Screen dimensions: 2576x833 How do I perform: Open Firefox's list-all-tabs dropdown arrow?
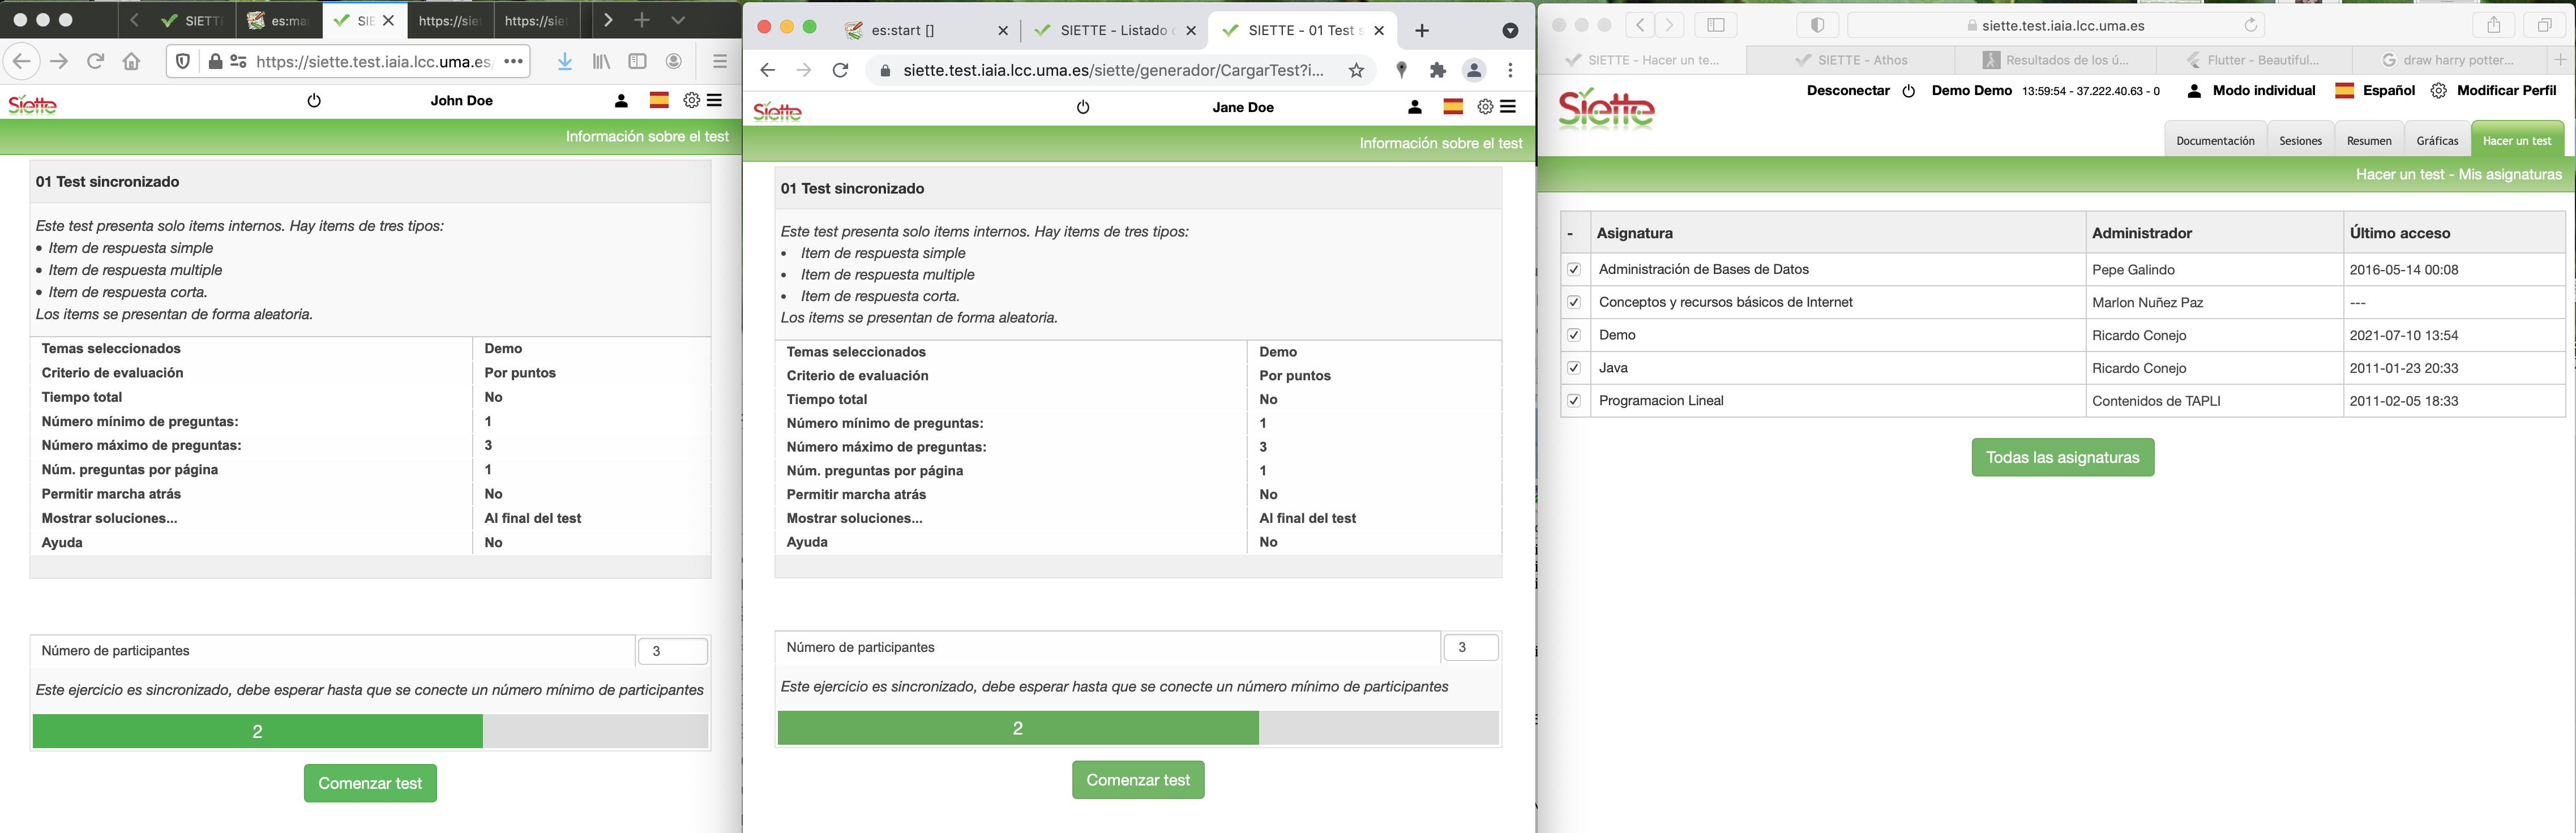tap(678, 20)
